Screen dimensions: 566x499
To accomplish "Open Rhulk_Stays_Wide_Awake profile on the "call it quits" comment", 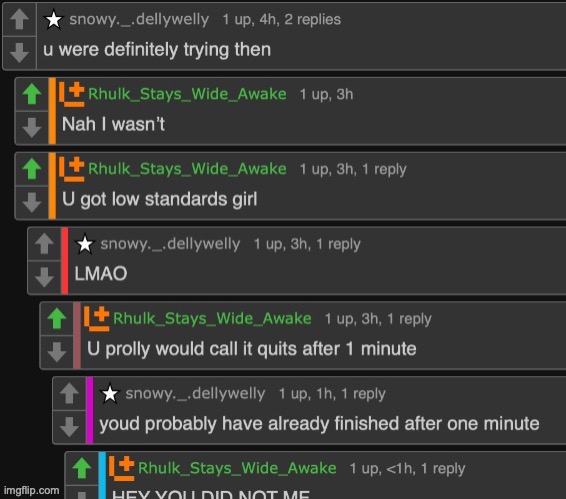I will (x=212, y=318).
